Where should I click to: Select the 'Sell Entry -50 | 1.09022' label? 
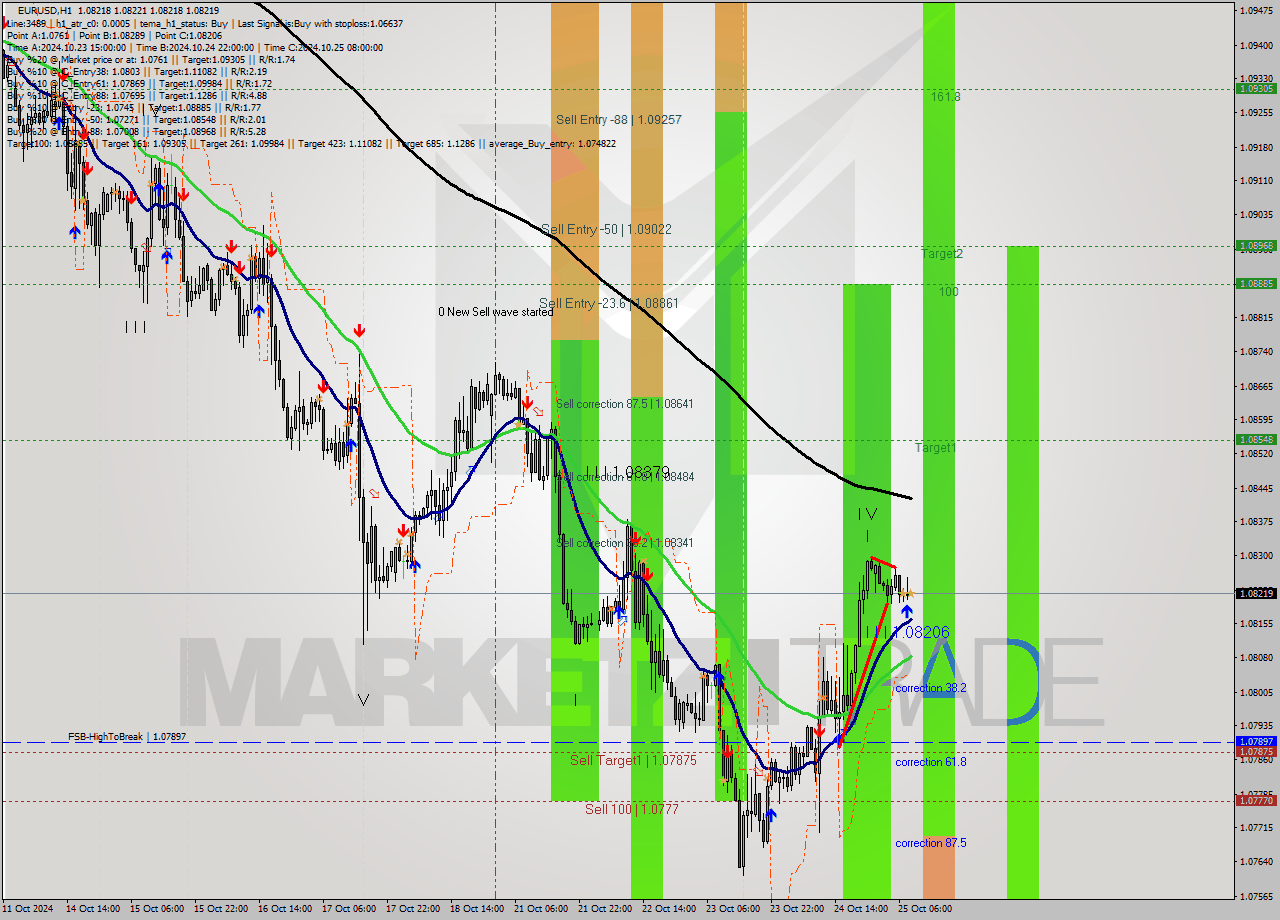[x=606, y=229]
